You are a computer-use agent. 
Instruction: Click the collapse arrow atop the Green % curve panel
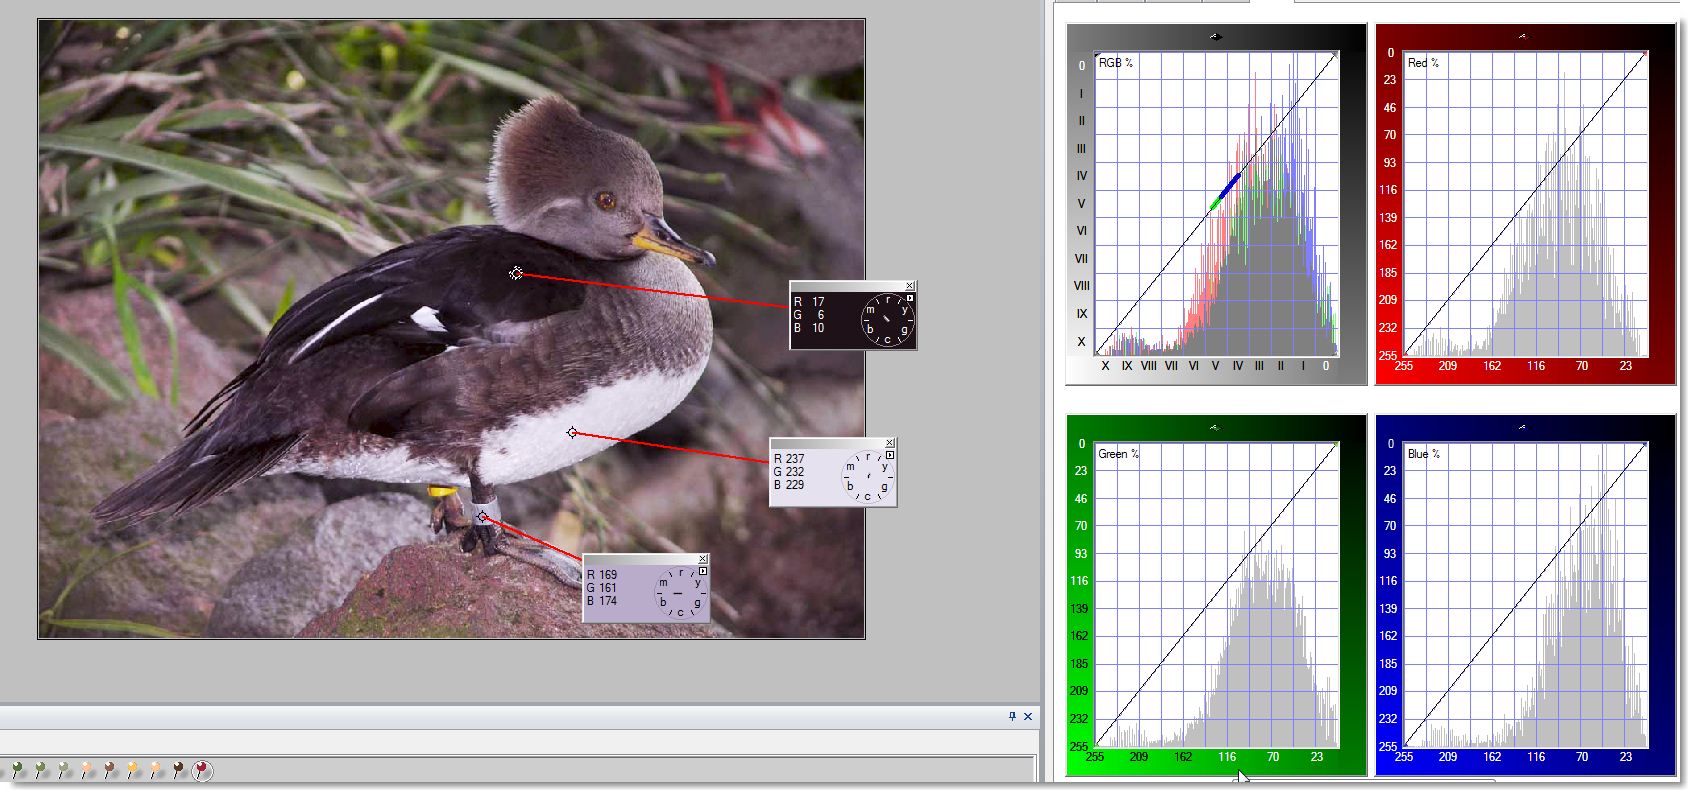tap(1214, 427)
